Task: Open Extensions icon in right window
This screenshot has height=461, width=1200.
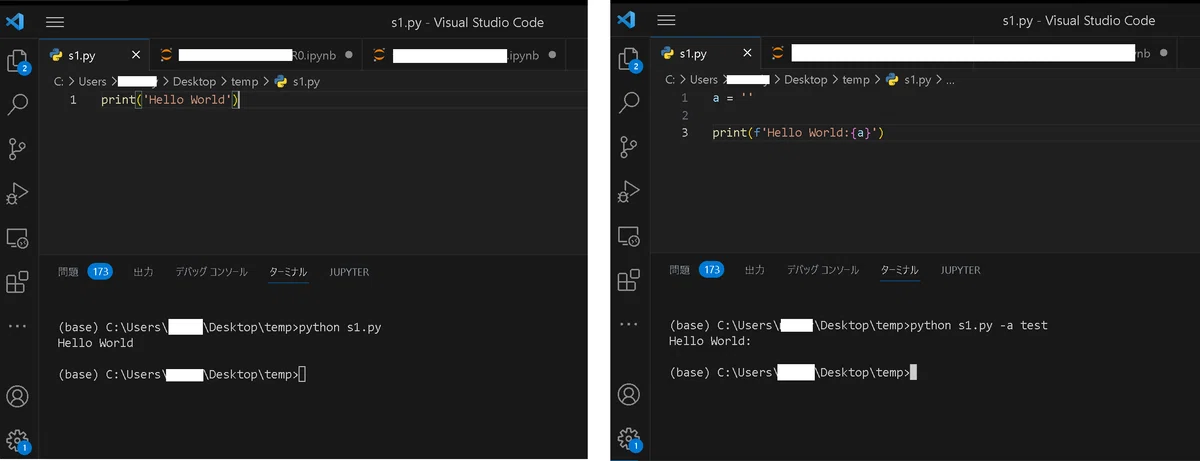Action: coord(630,280)
